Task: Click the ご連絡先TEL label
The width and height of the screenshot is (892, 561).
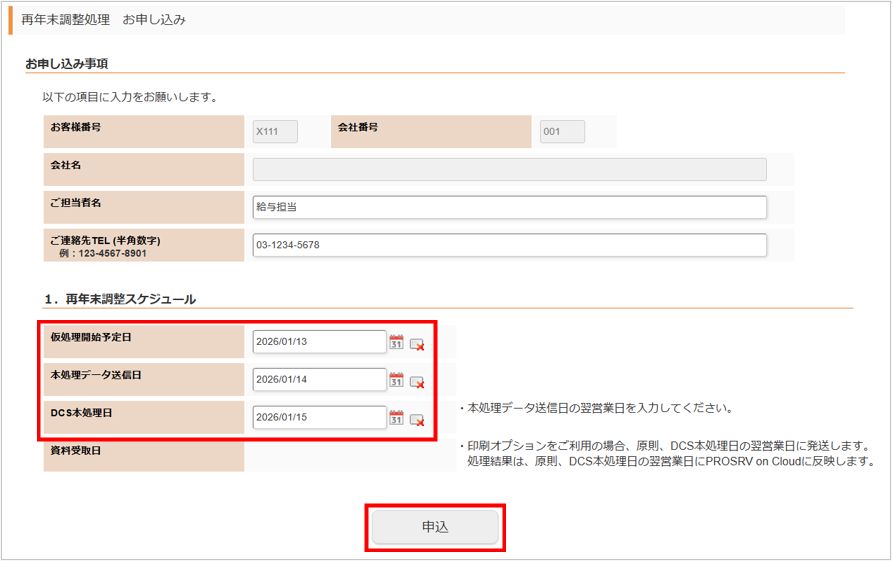Action: 105,241
